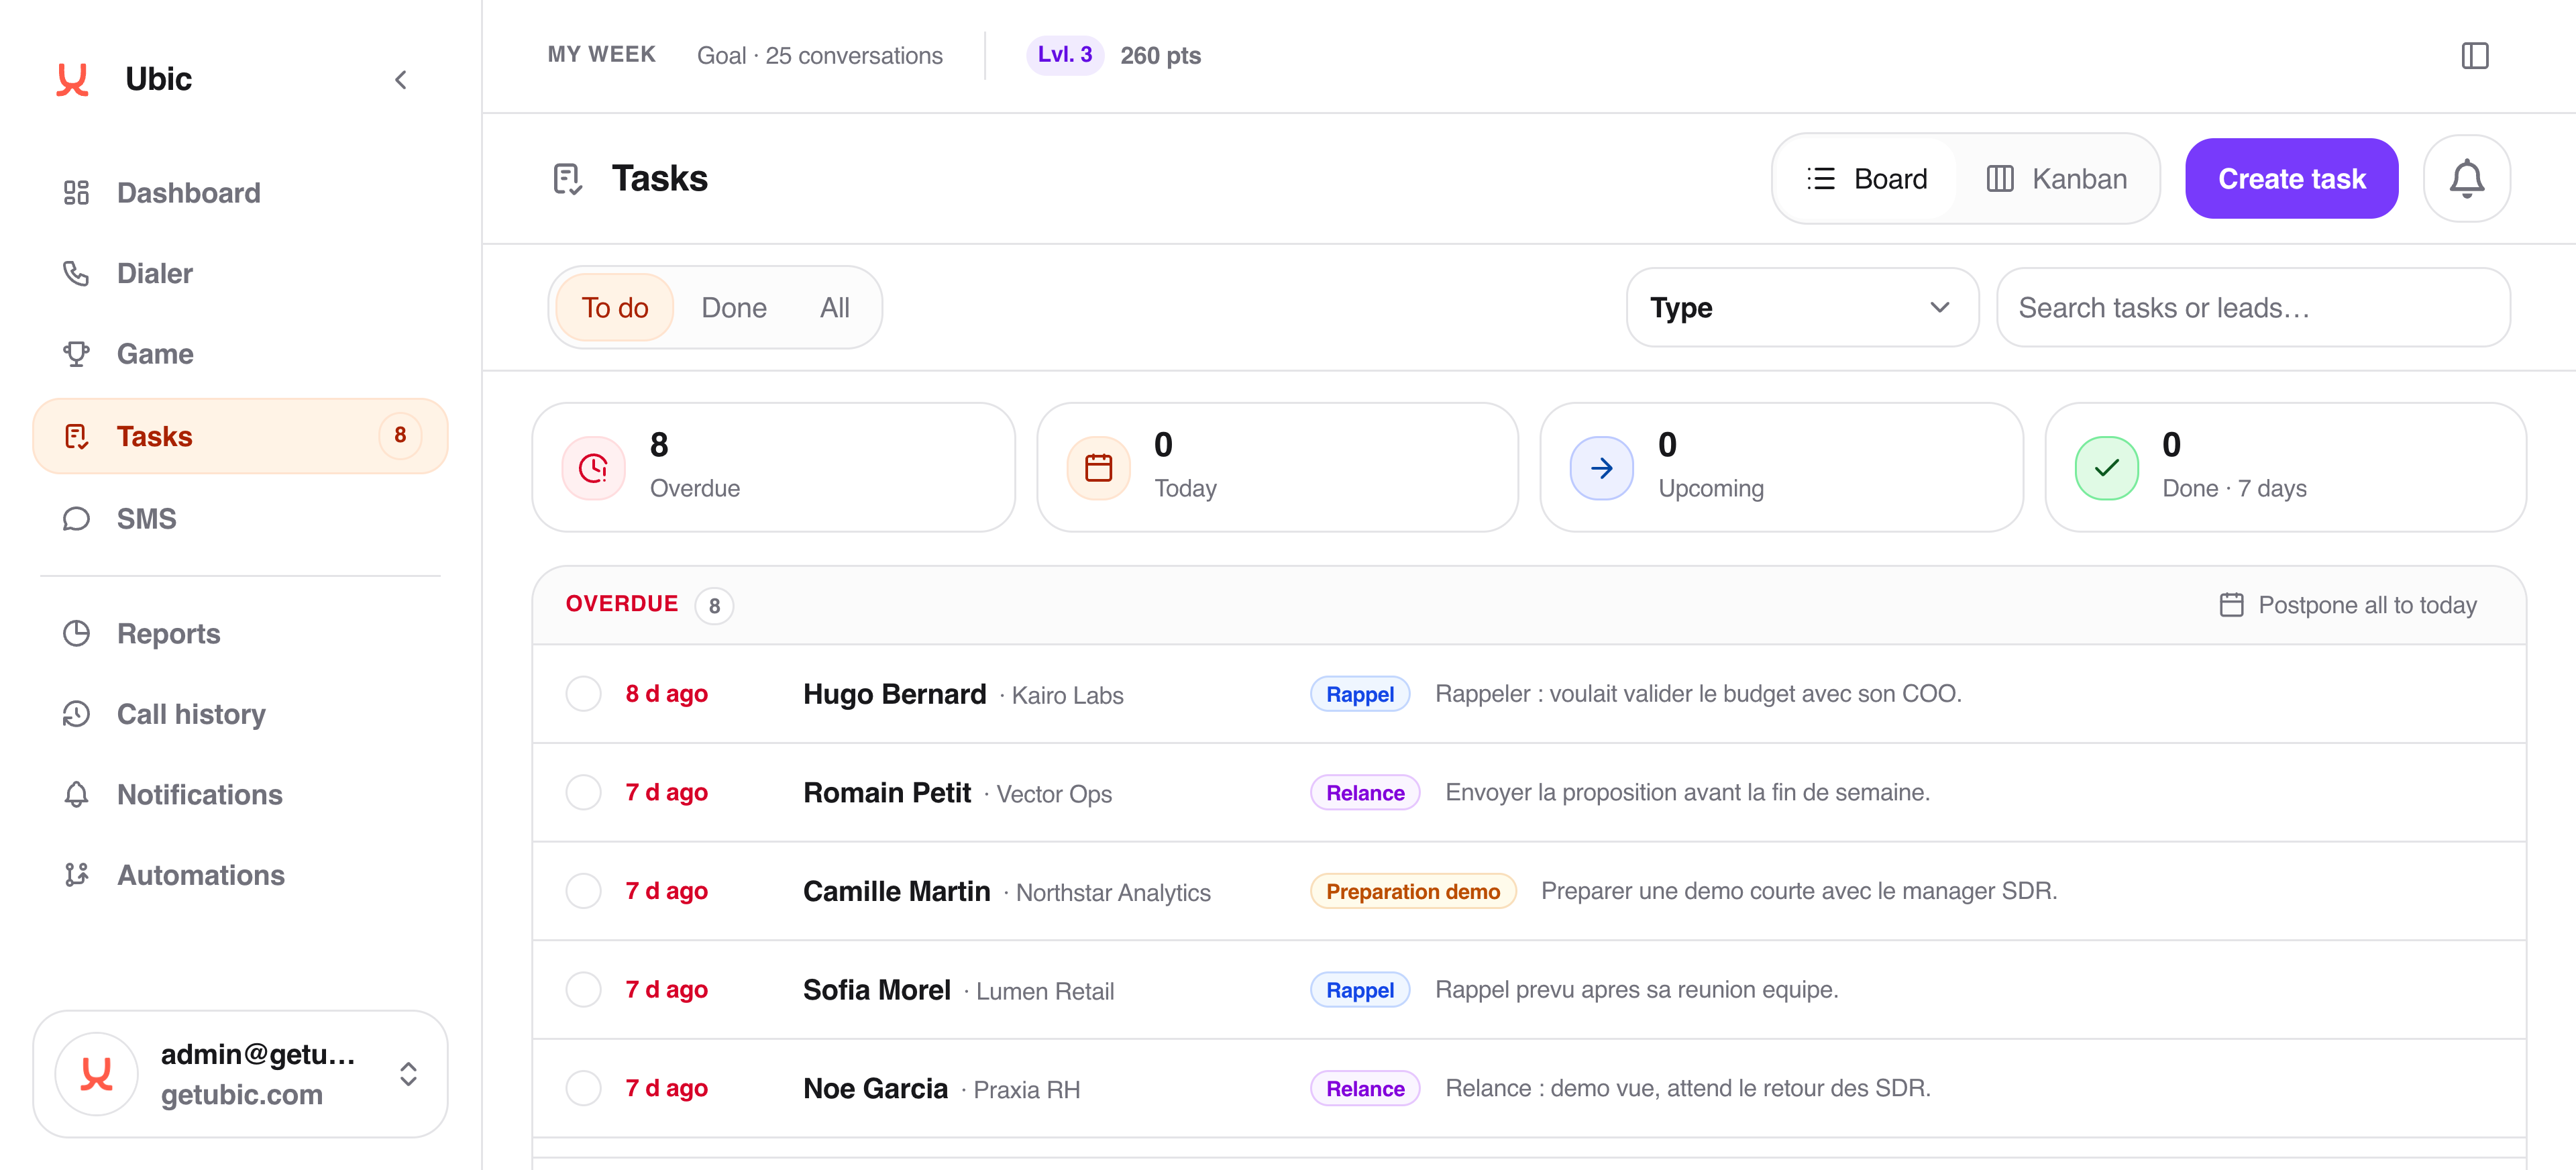The width and height of the screenshot is (2576, 1170).
Task: Switch to the All tab
Action: [834, 308]
